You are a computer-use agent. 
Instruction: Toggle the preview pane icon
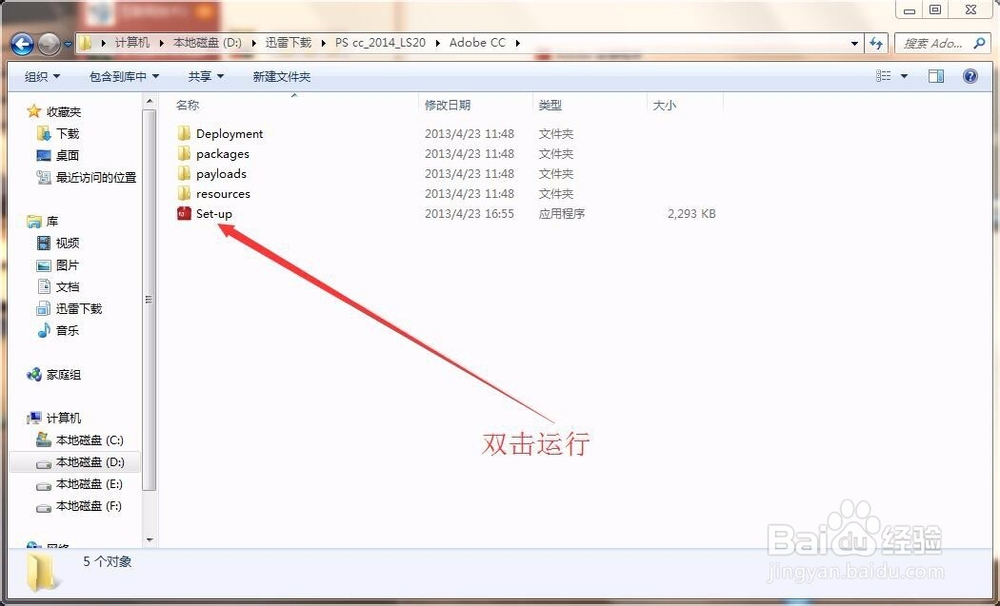point(936,76)
